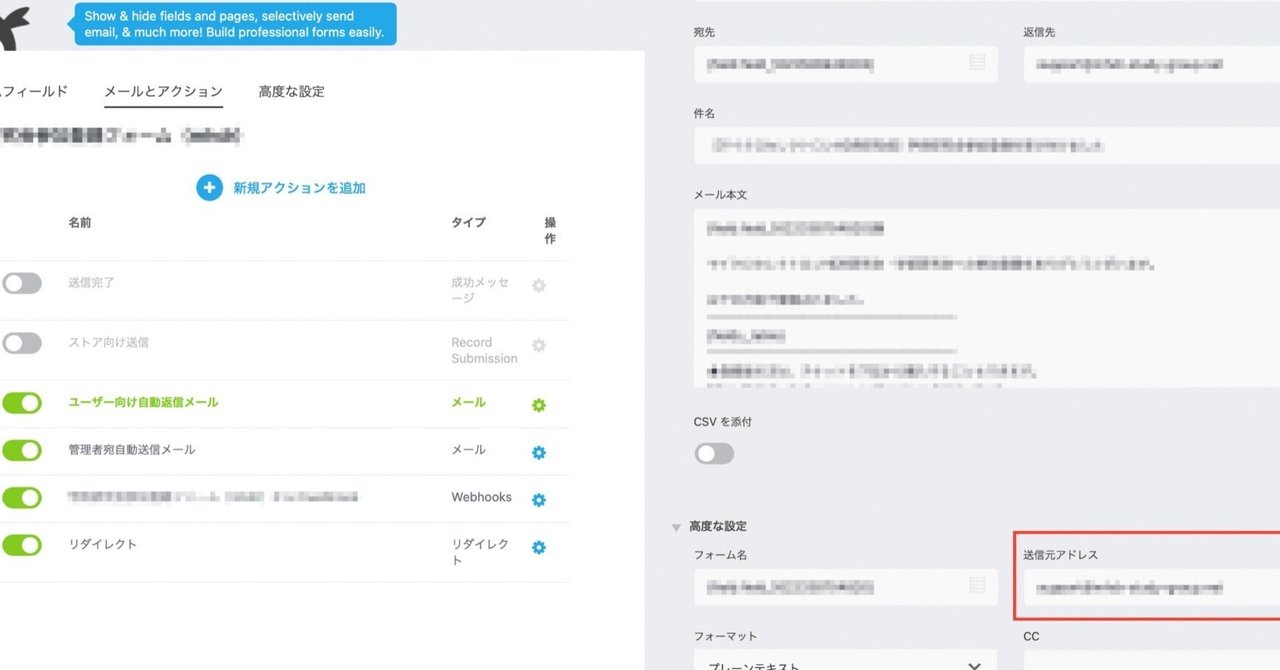Open settings gear for ストア向け送信 action
1280x670 pixels.
click(x=539, y=345)
